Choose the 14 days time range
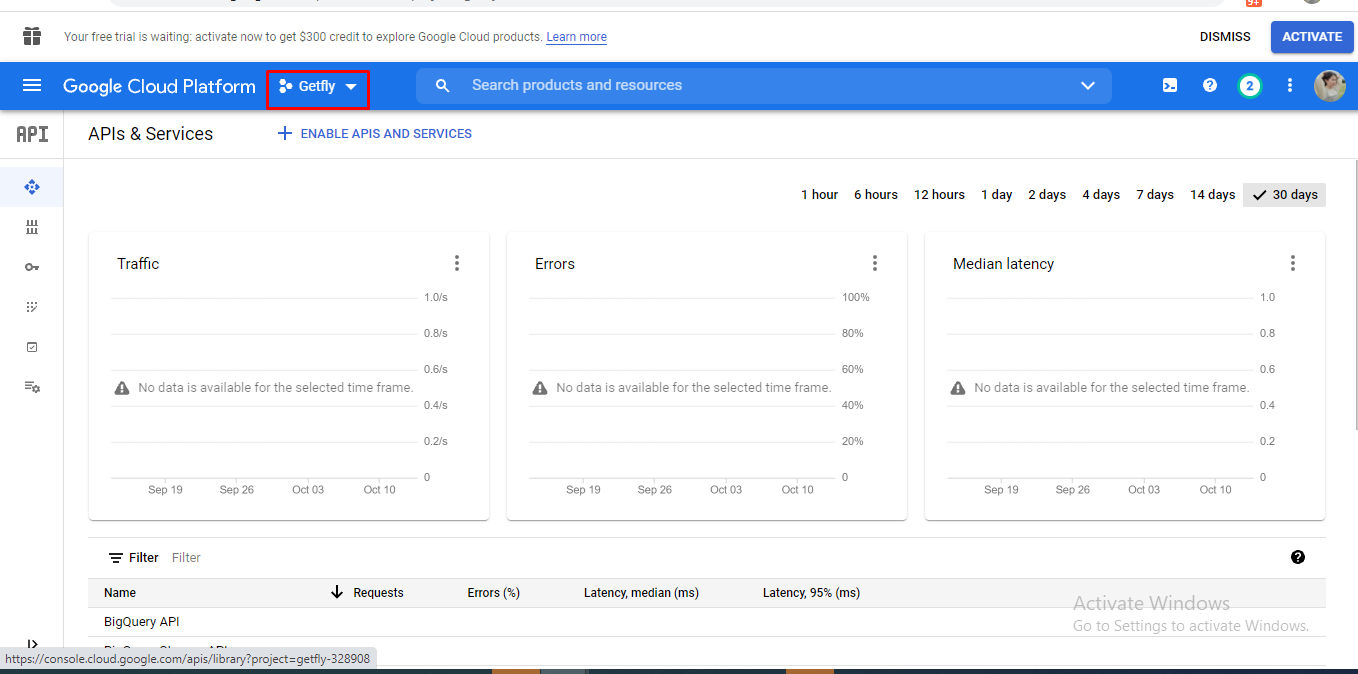The height and width of the screenshot is (674, 1358). [1212, 195]
